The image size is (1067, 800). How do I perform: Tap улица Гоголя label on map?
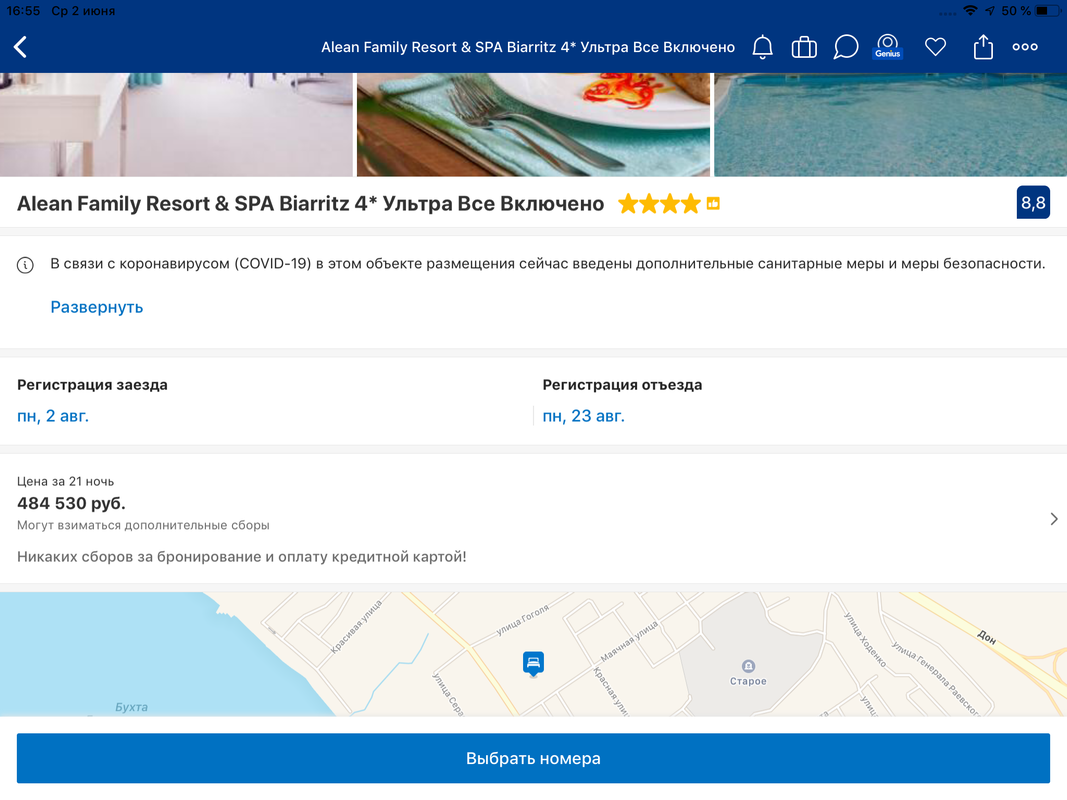coord(522,620)
